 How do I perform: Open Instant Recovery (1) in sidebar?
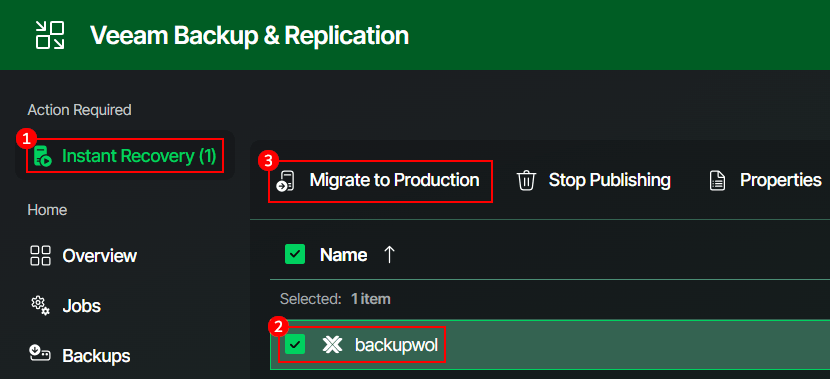coord(125,156)
